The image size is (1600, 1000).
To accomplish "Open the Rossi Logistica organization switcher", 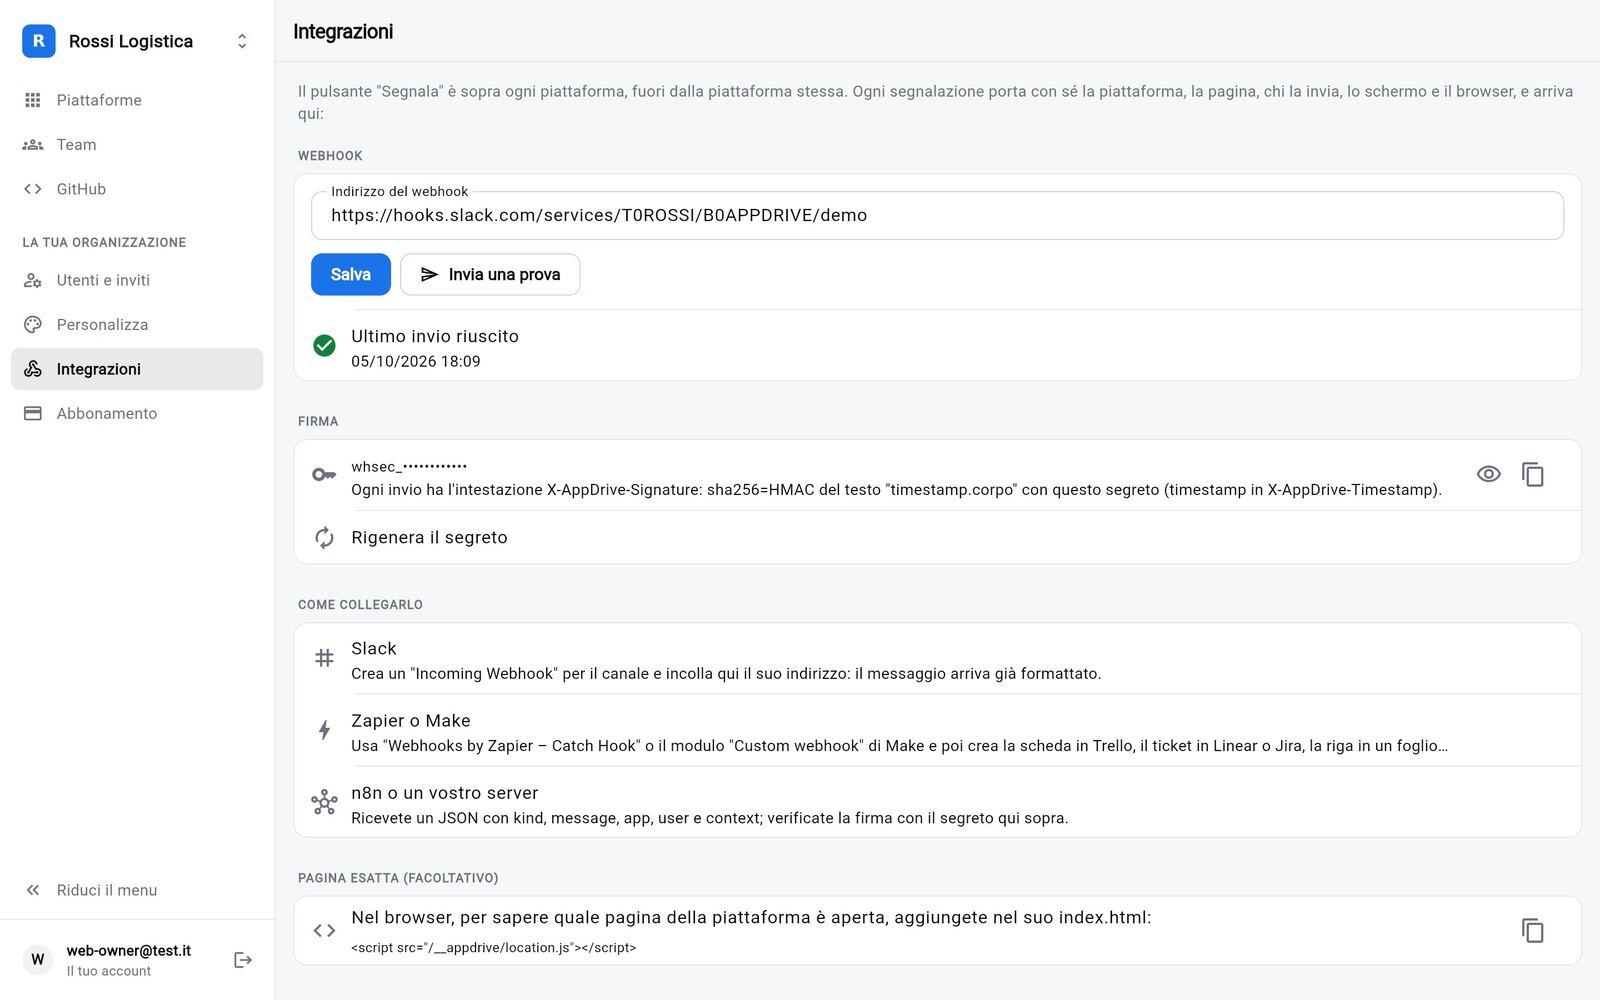I will [137, 41].
